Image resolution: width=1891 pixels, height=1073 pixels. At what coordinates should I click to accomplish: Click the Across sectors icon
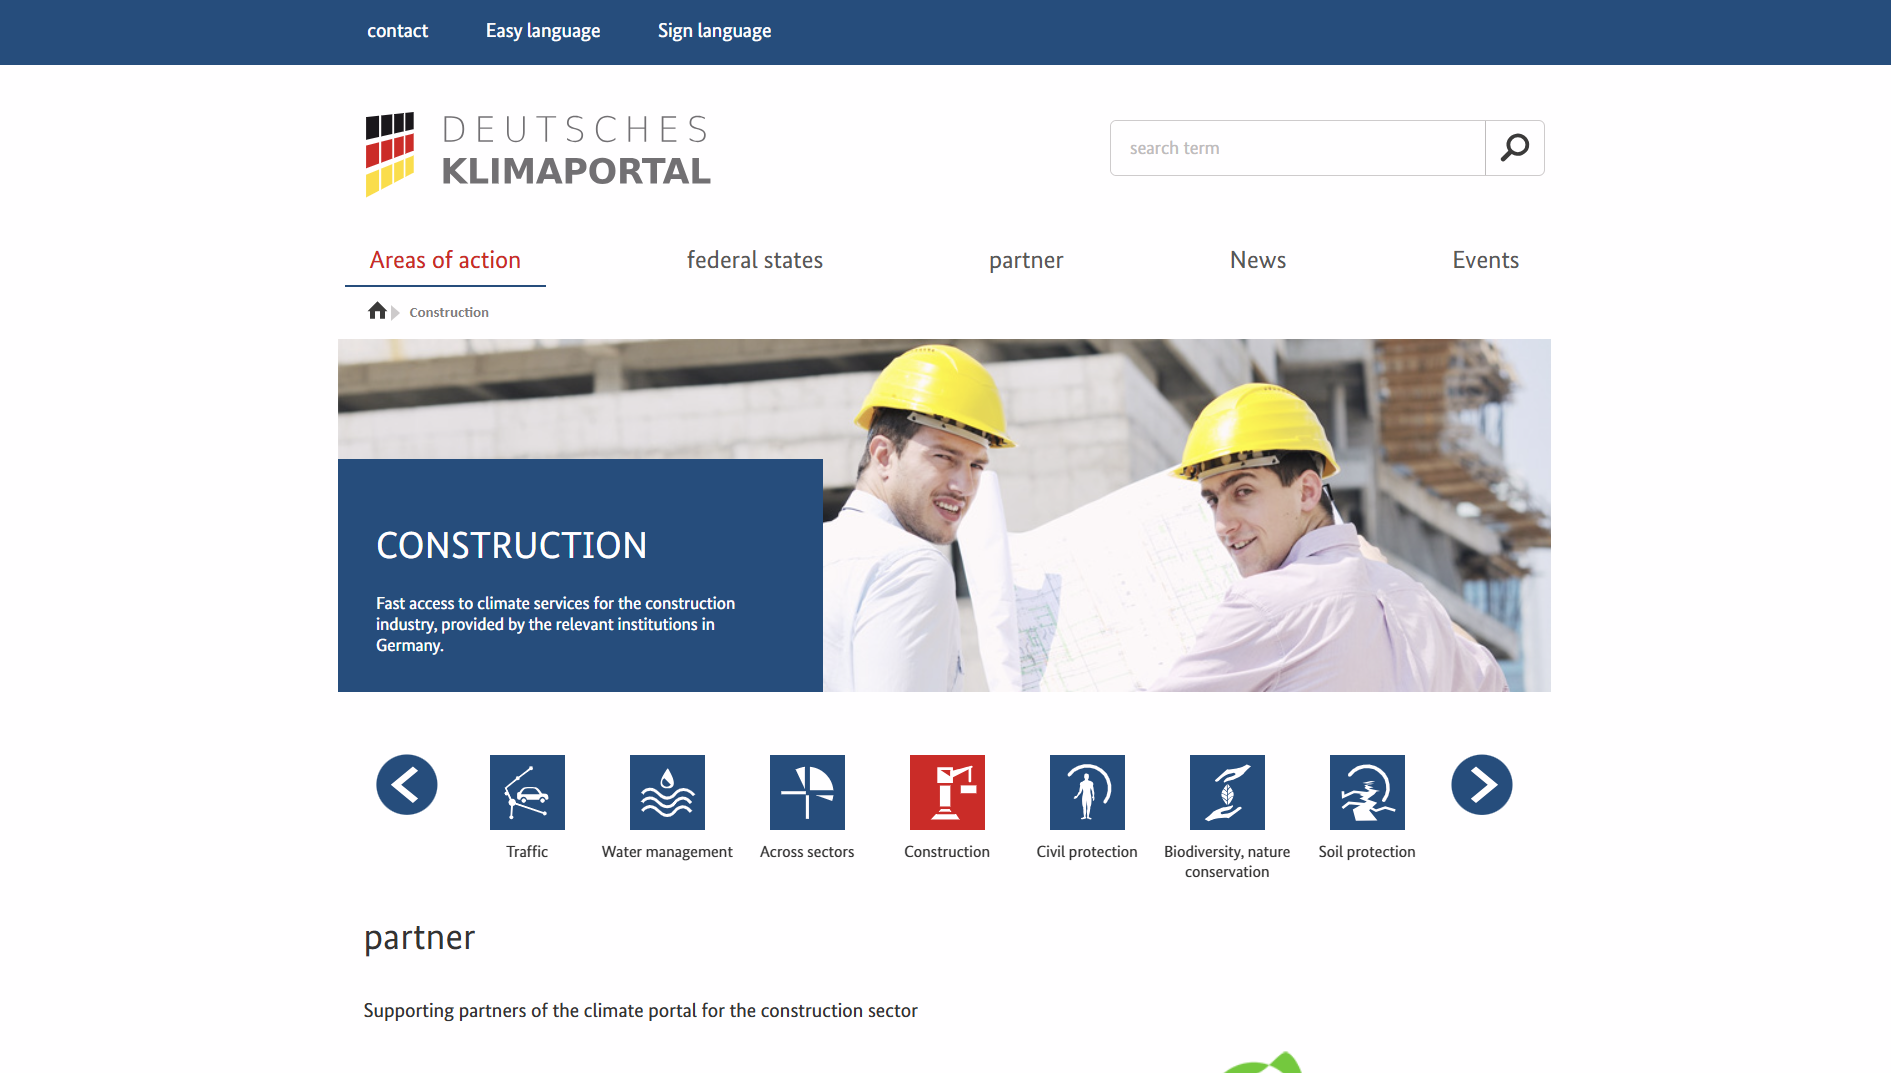[x=807, y=791]
